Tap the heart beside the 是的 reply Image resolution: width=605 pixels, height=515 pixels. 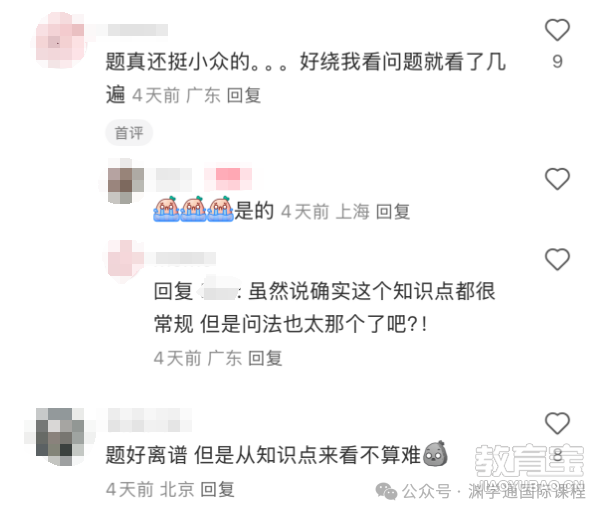(557, 179)
